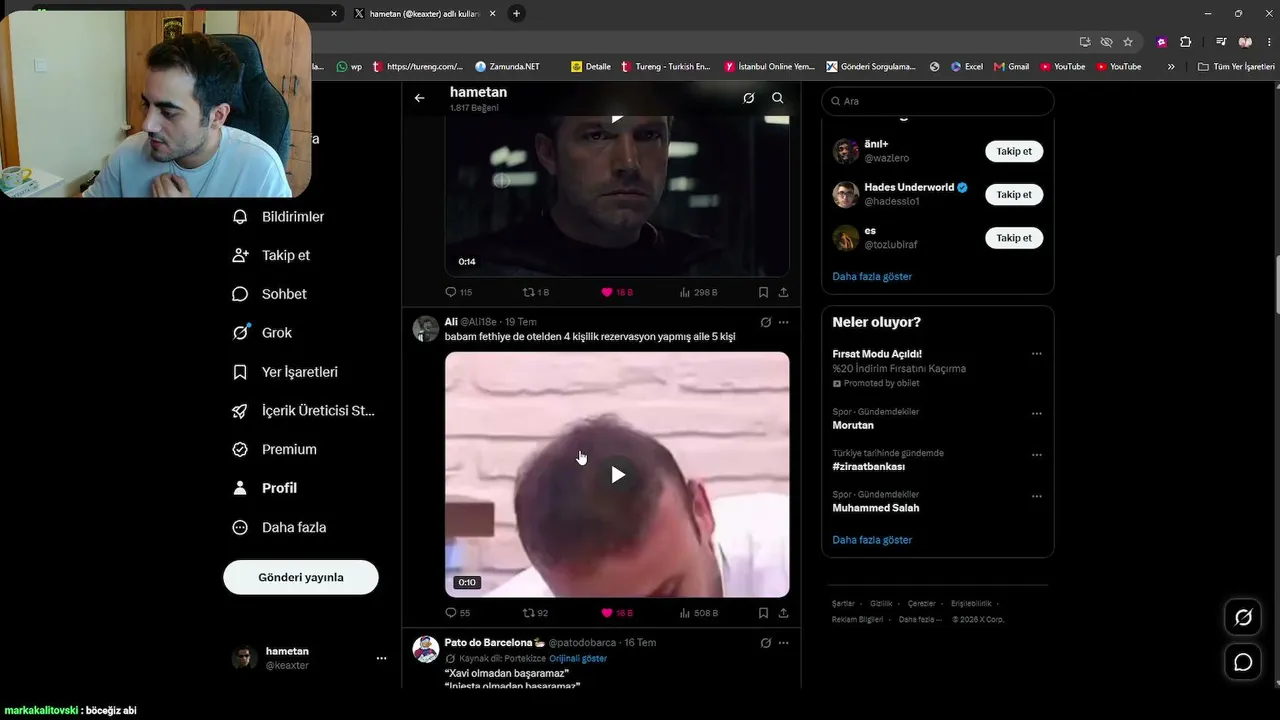
Task: Expand the hidden bookmarks overflow chevron
Action: click(1171, 67)
